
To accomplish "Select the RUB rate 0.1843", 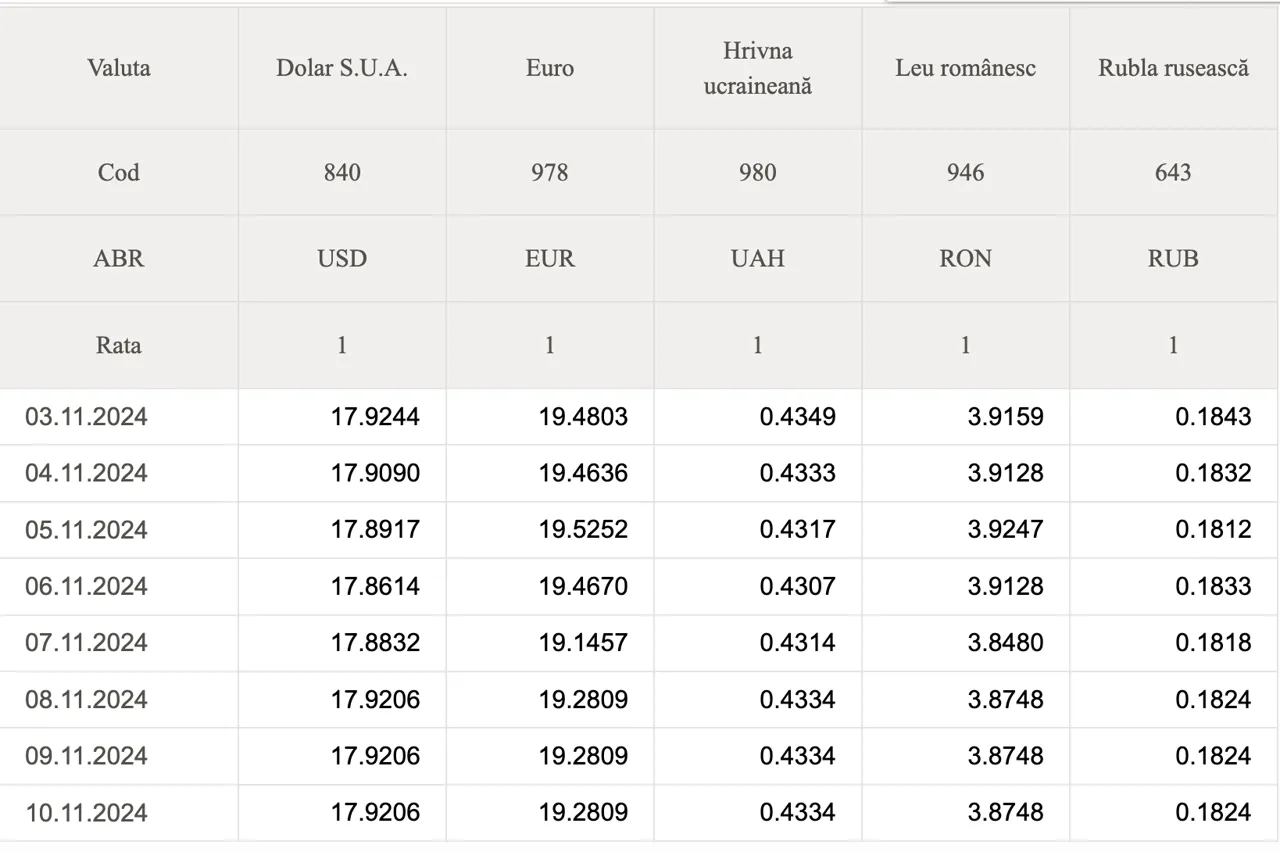I will (1213, 417).
